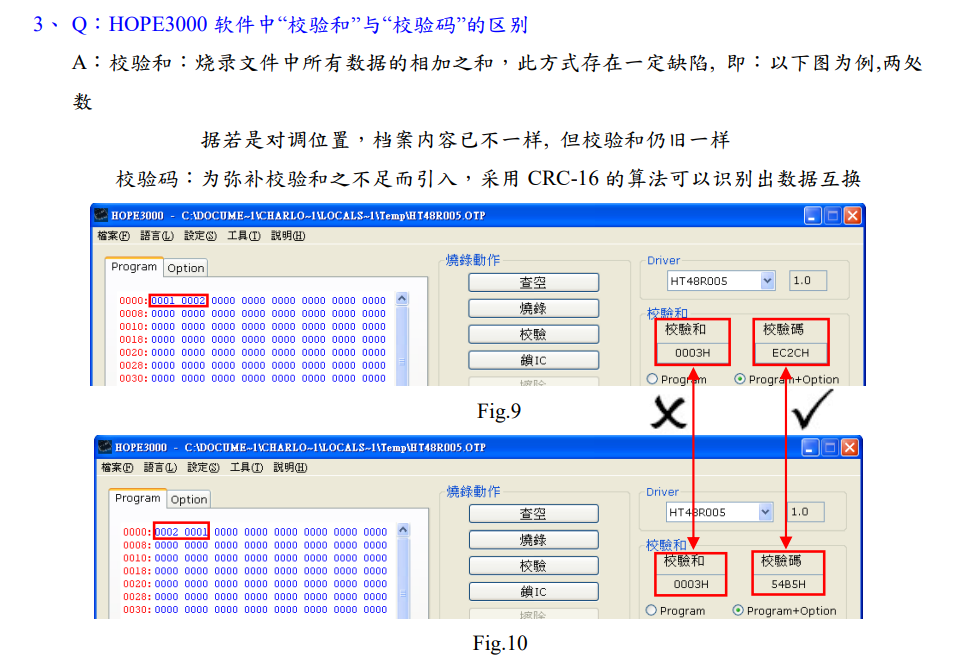The image size is (978, 666).
Task: Maximize the Fig.9 HOPE3000 window
Action: tap(833, 216)
